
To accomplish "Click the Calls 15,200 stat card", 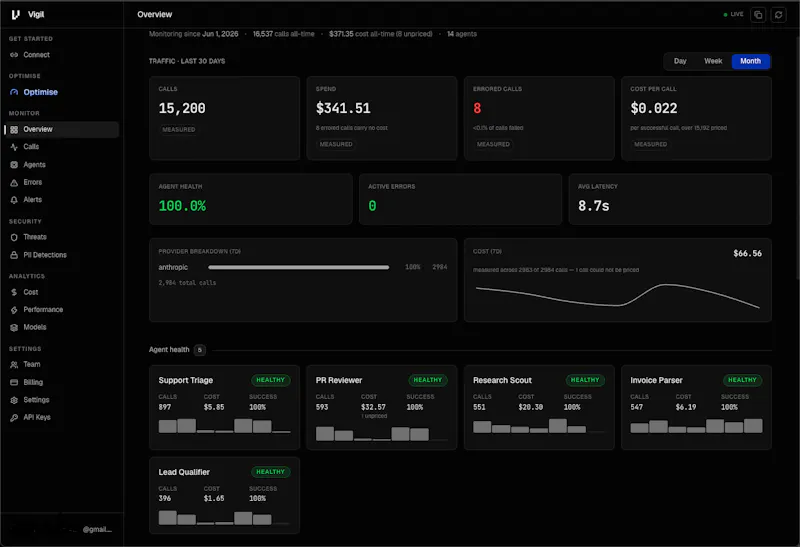I will (x=224, y=118).
